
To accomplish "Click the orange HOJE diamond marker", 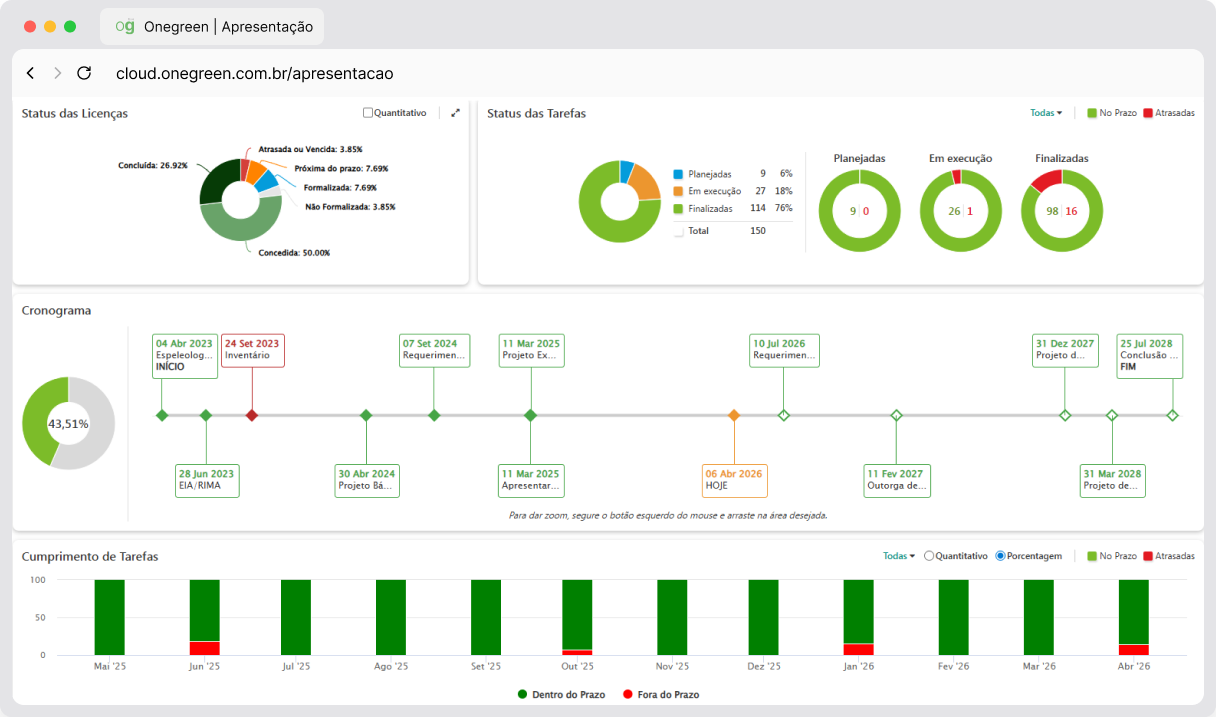I will (x=734, y=415).
